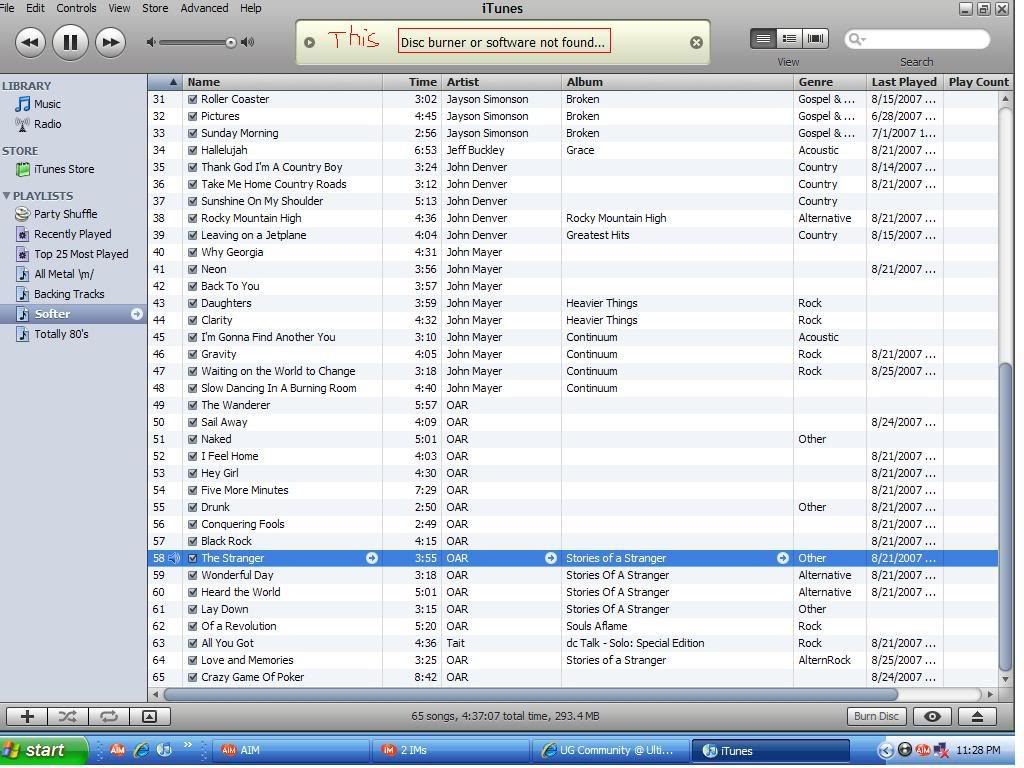Switch to Cover Flow view
This screenshot has height=768, width=1024.
[815, 39]
